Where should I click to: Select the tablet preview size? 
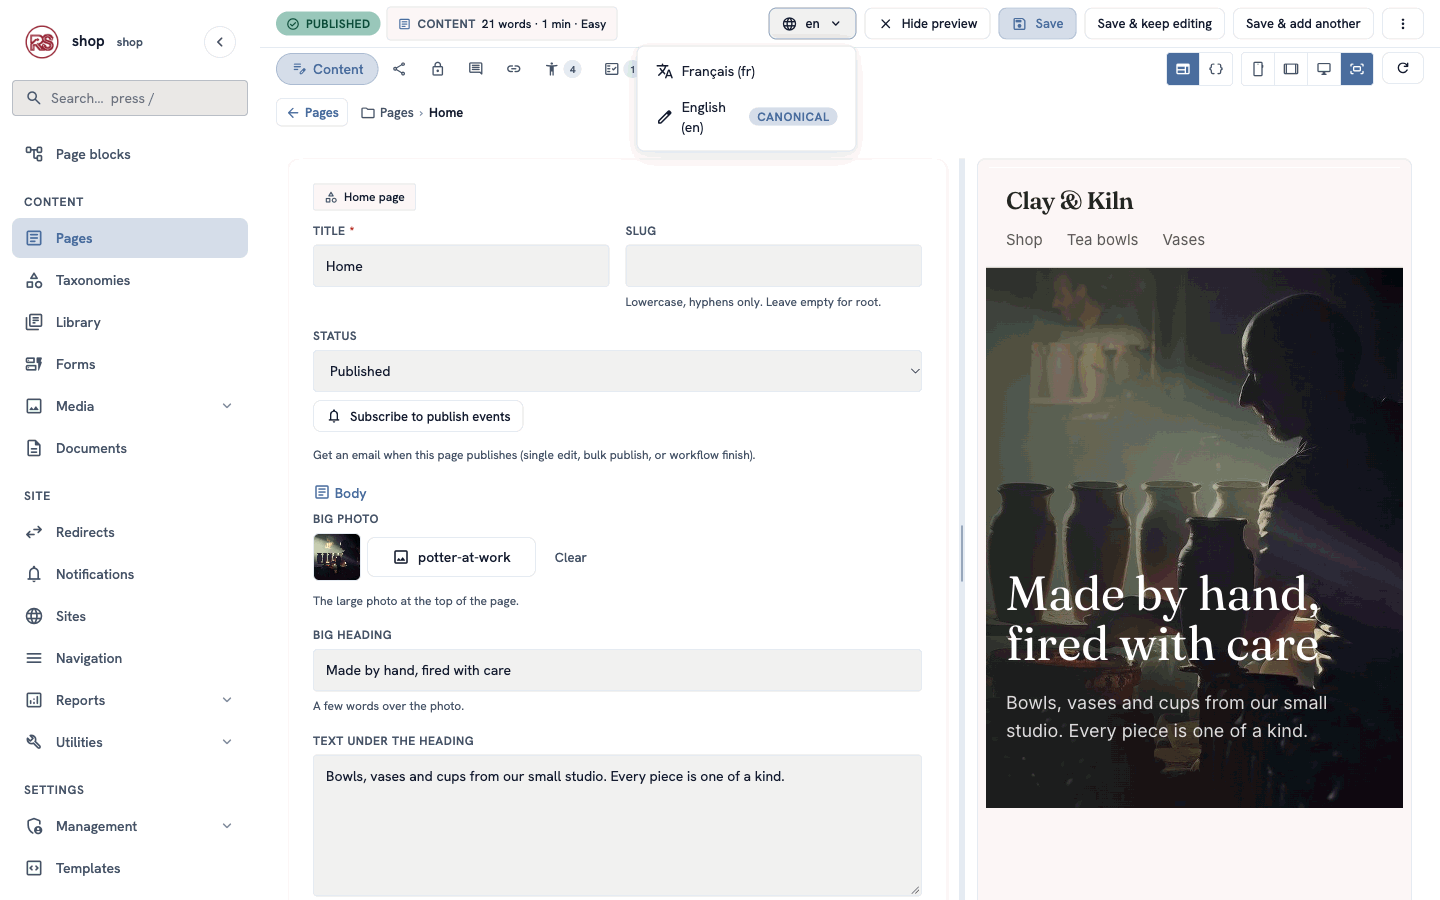click(x=1291, y=69)
